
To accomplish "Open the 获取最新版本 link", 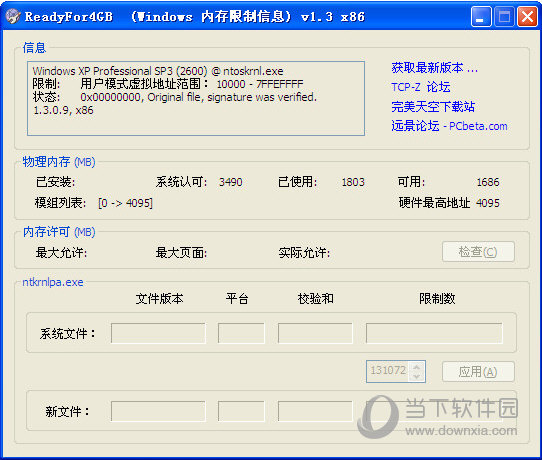I will click(434, 68).
